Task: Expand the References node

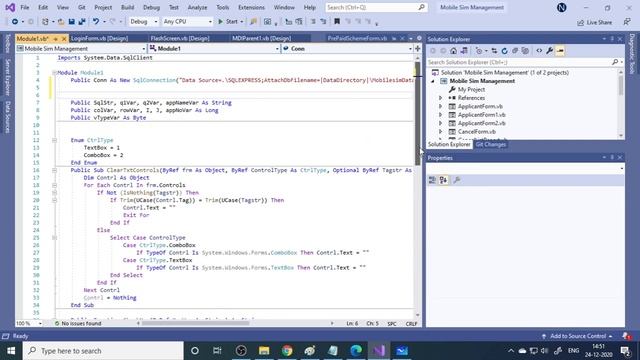Action: pos(440,98)
